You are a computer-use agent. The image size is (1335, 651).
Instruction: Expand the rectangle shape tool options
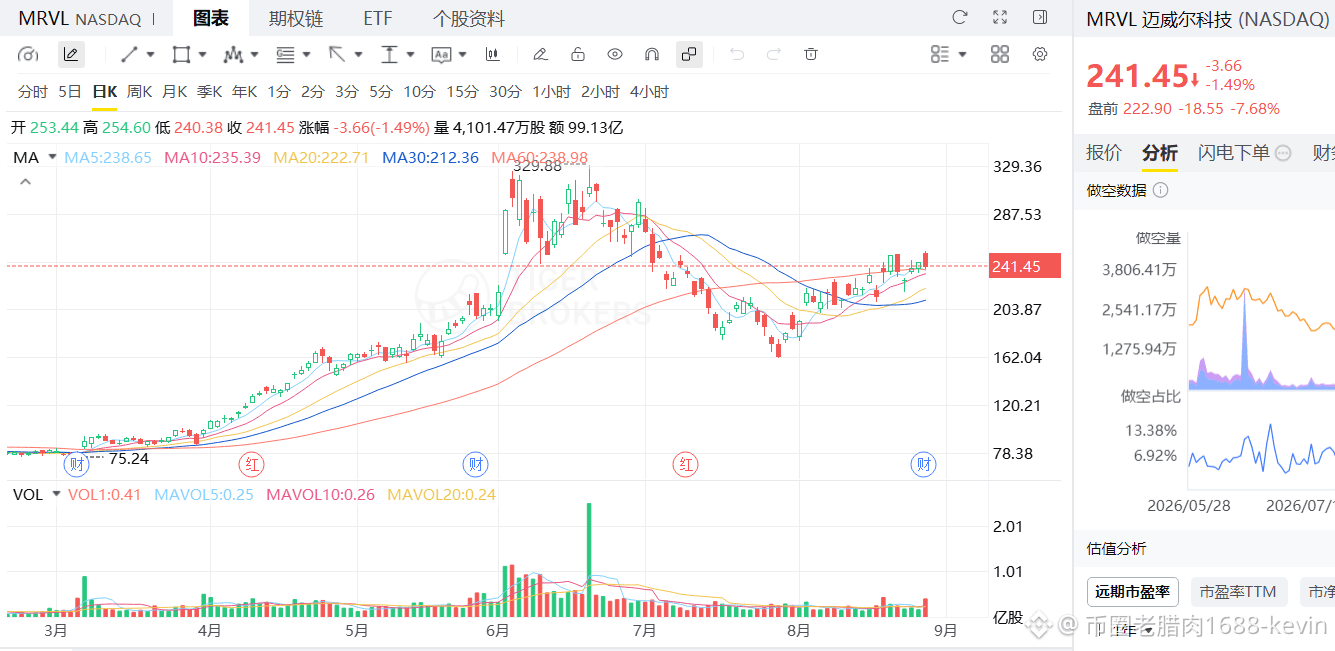coord(203,54)
